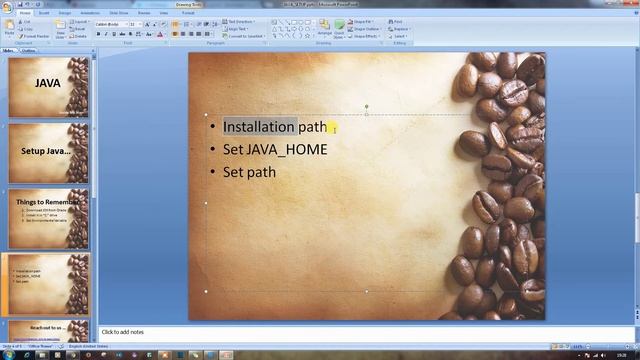Click the 'Set path' bullet text
Viewport: 640px width, 360px height.
pyautogui.click(x=249, y=172)
